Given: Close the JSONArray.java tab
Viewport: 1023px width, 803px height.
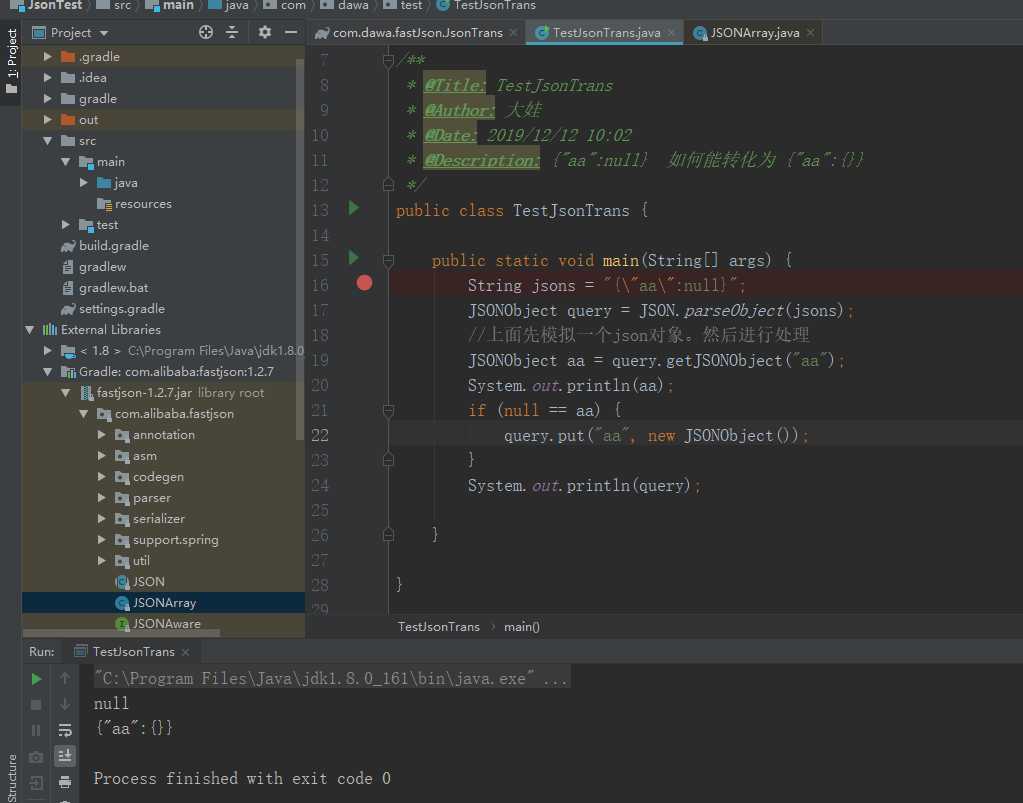Looking at the screenshot, I should [810, 32].
